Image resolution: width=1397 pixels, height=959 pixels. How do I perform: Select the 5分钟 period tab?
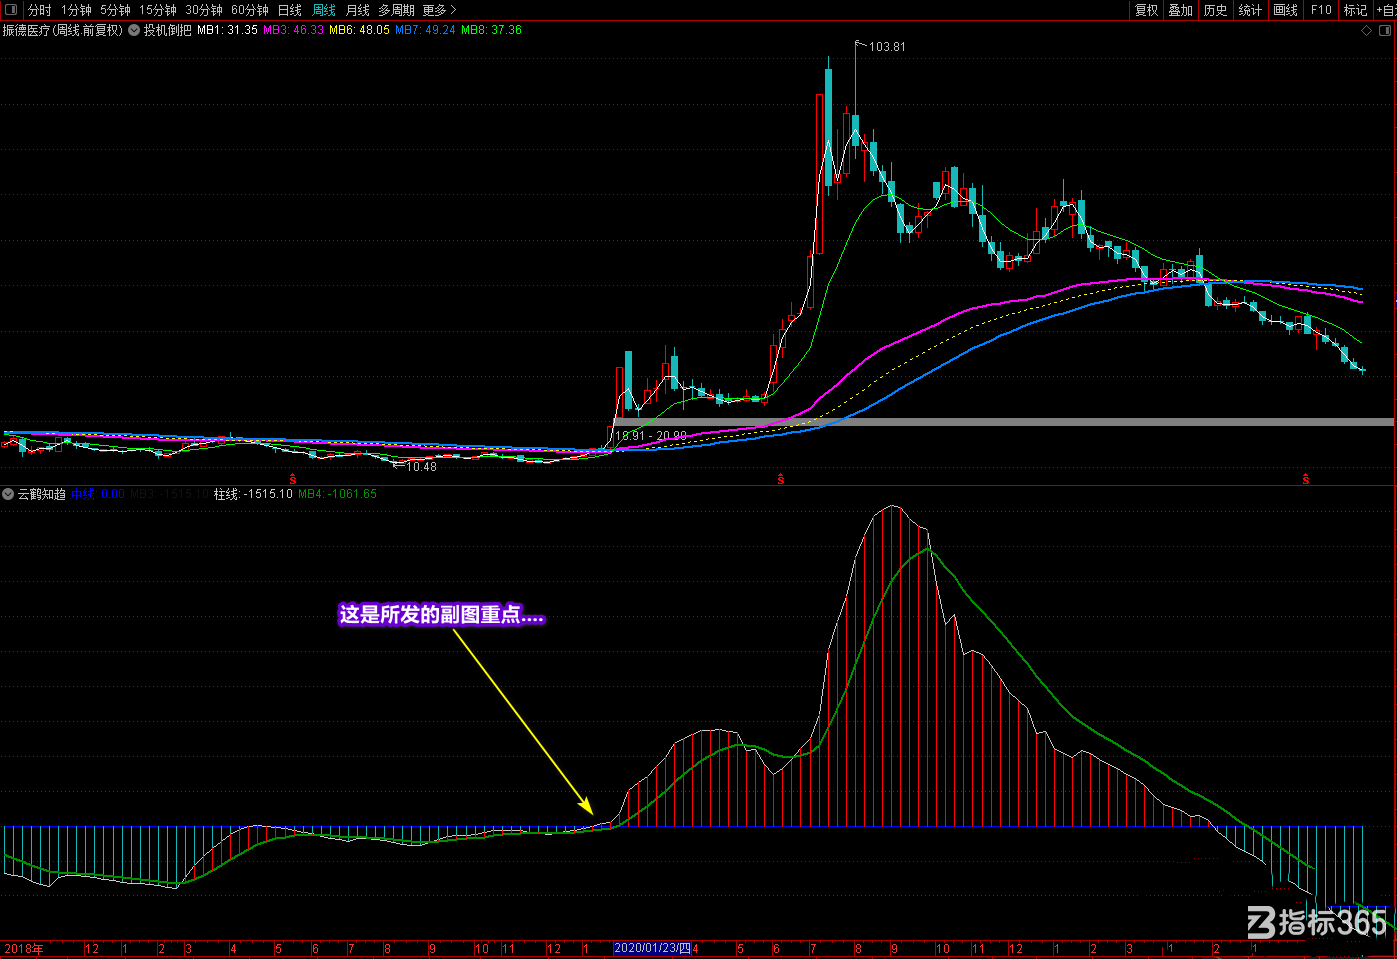pos(115,10)
